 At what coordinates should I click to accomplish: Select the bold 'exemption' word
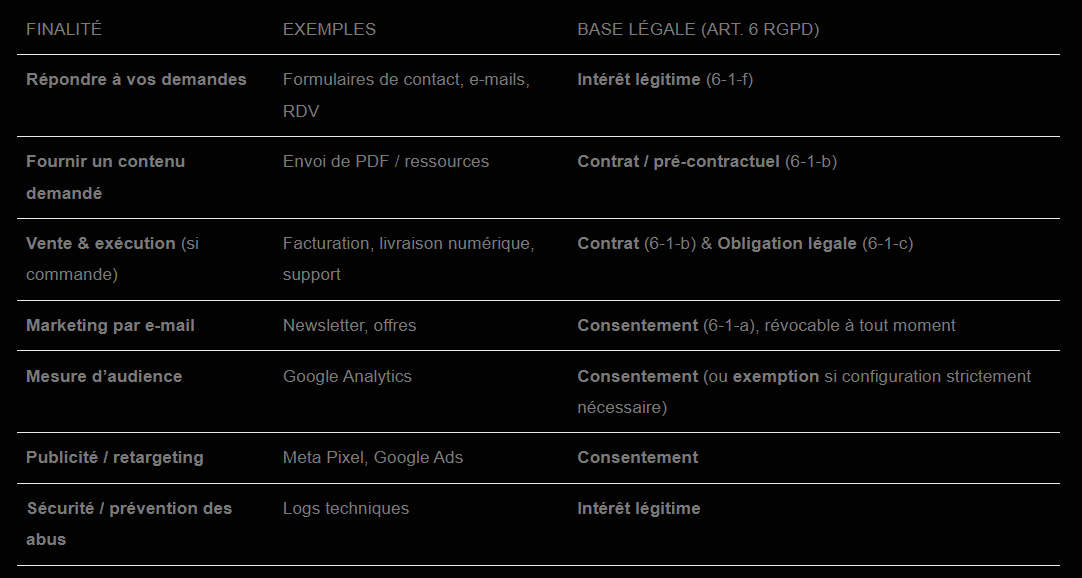coord(776,377)
